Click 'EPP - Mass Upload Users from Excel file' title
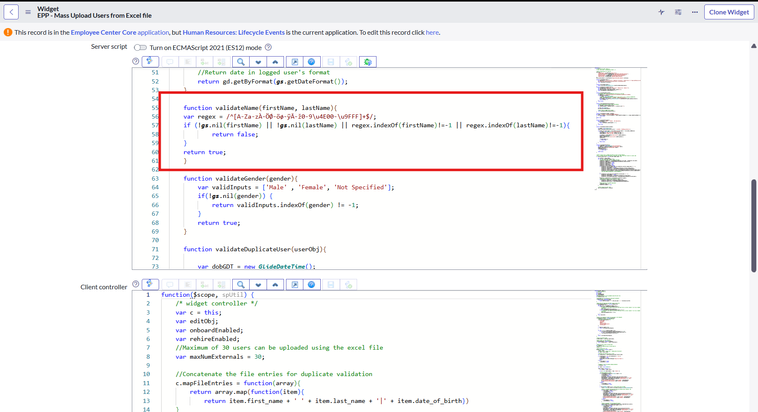 click(94, 15)
